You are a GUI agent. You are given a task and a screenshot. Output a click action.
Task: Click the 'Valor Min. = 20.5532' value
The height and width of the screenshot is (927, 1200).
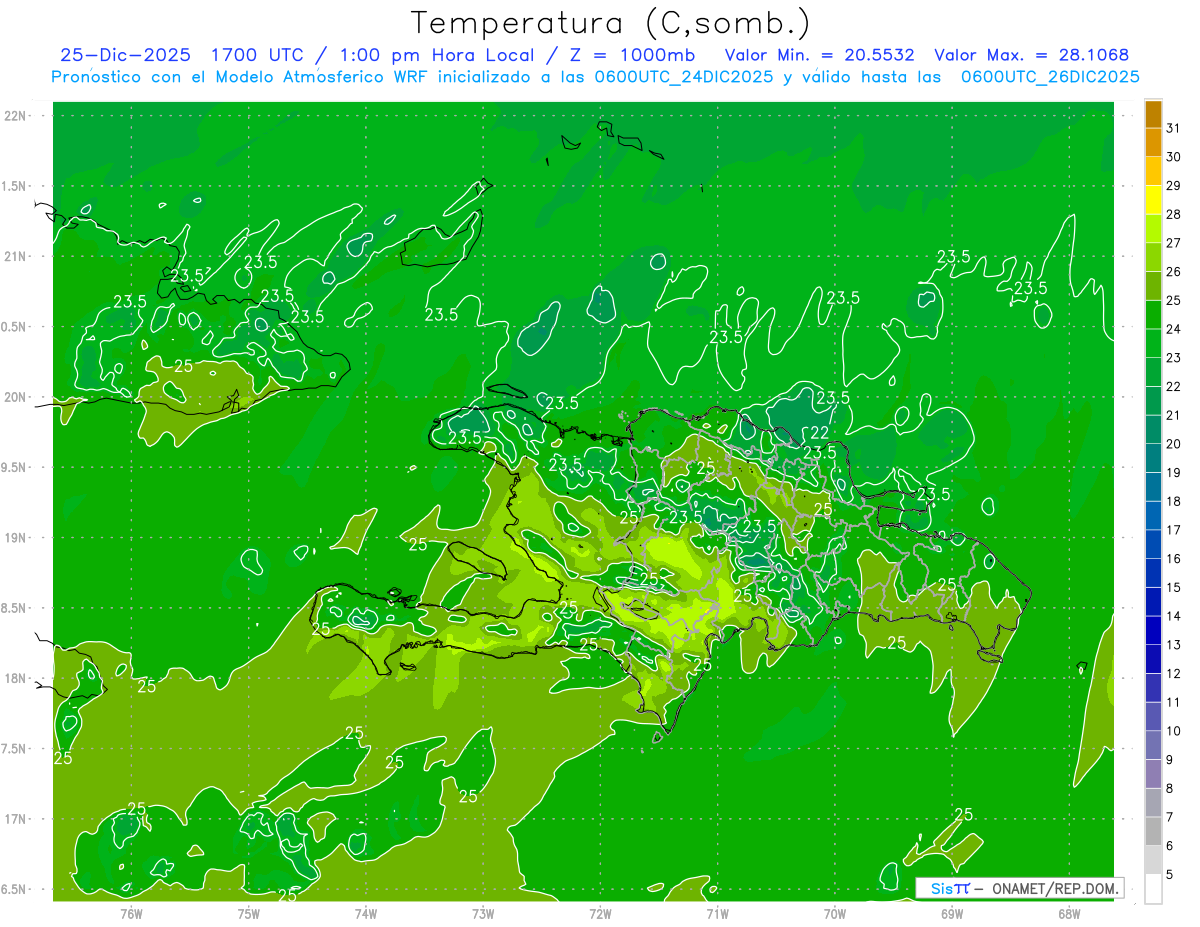pos(819,55)
